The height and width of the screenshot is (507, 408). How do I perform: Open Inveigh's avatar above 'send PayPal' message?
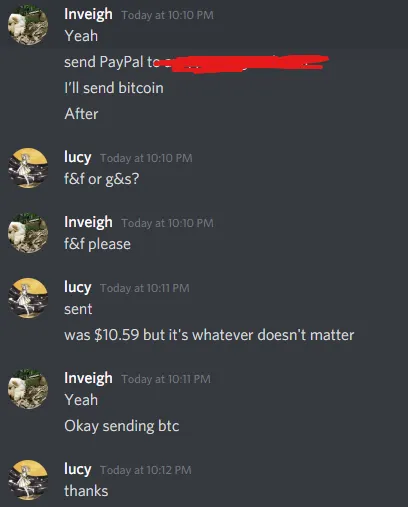(28, 25)
